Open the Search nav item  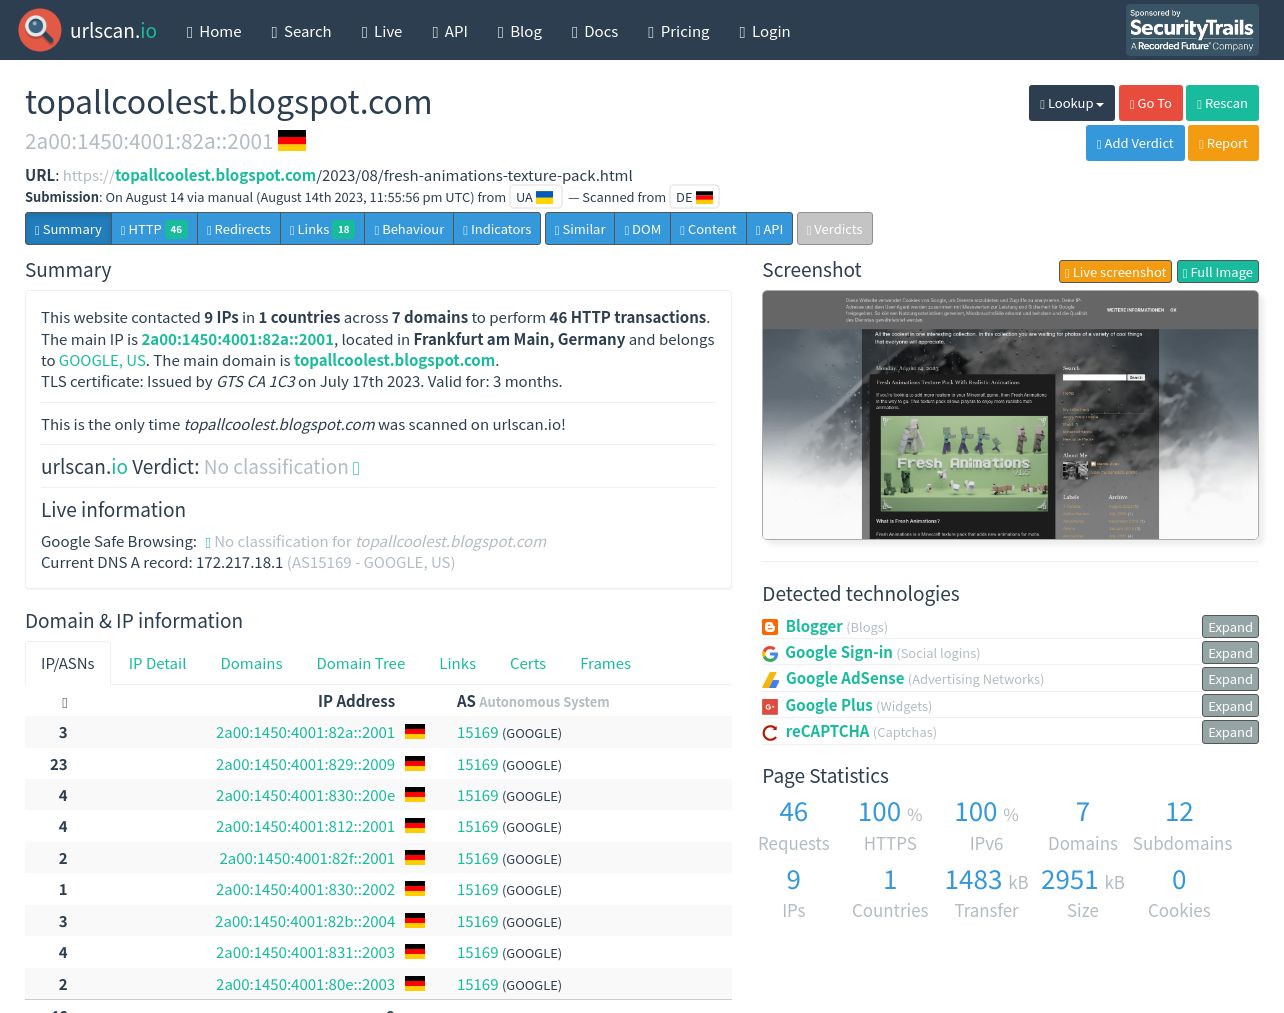(x=301, y=31)
